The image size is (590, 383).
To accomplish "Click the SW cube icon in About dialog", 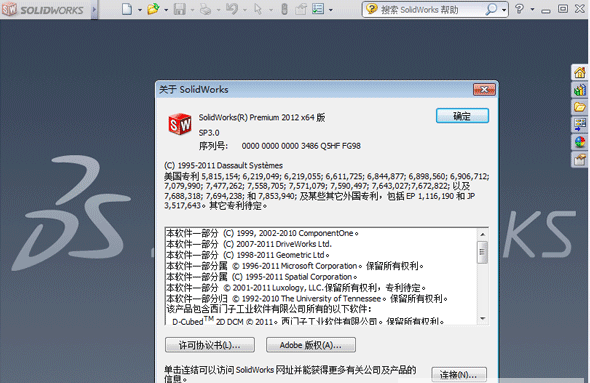I will 179,124.
